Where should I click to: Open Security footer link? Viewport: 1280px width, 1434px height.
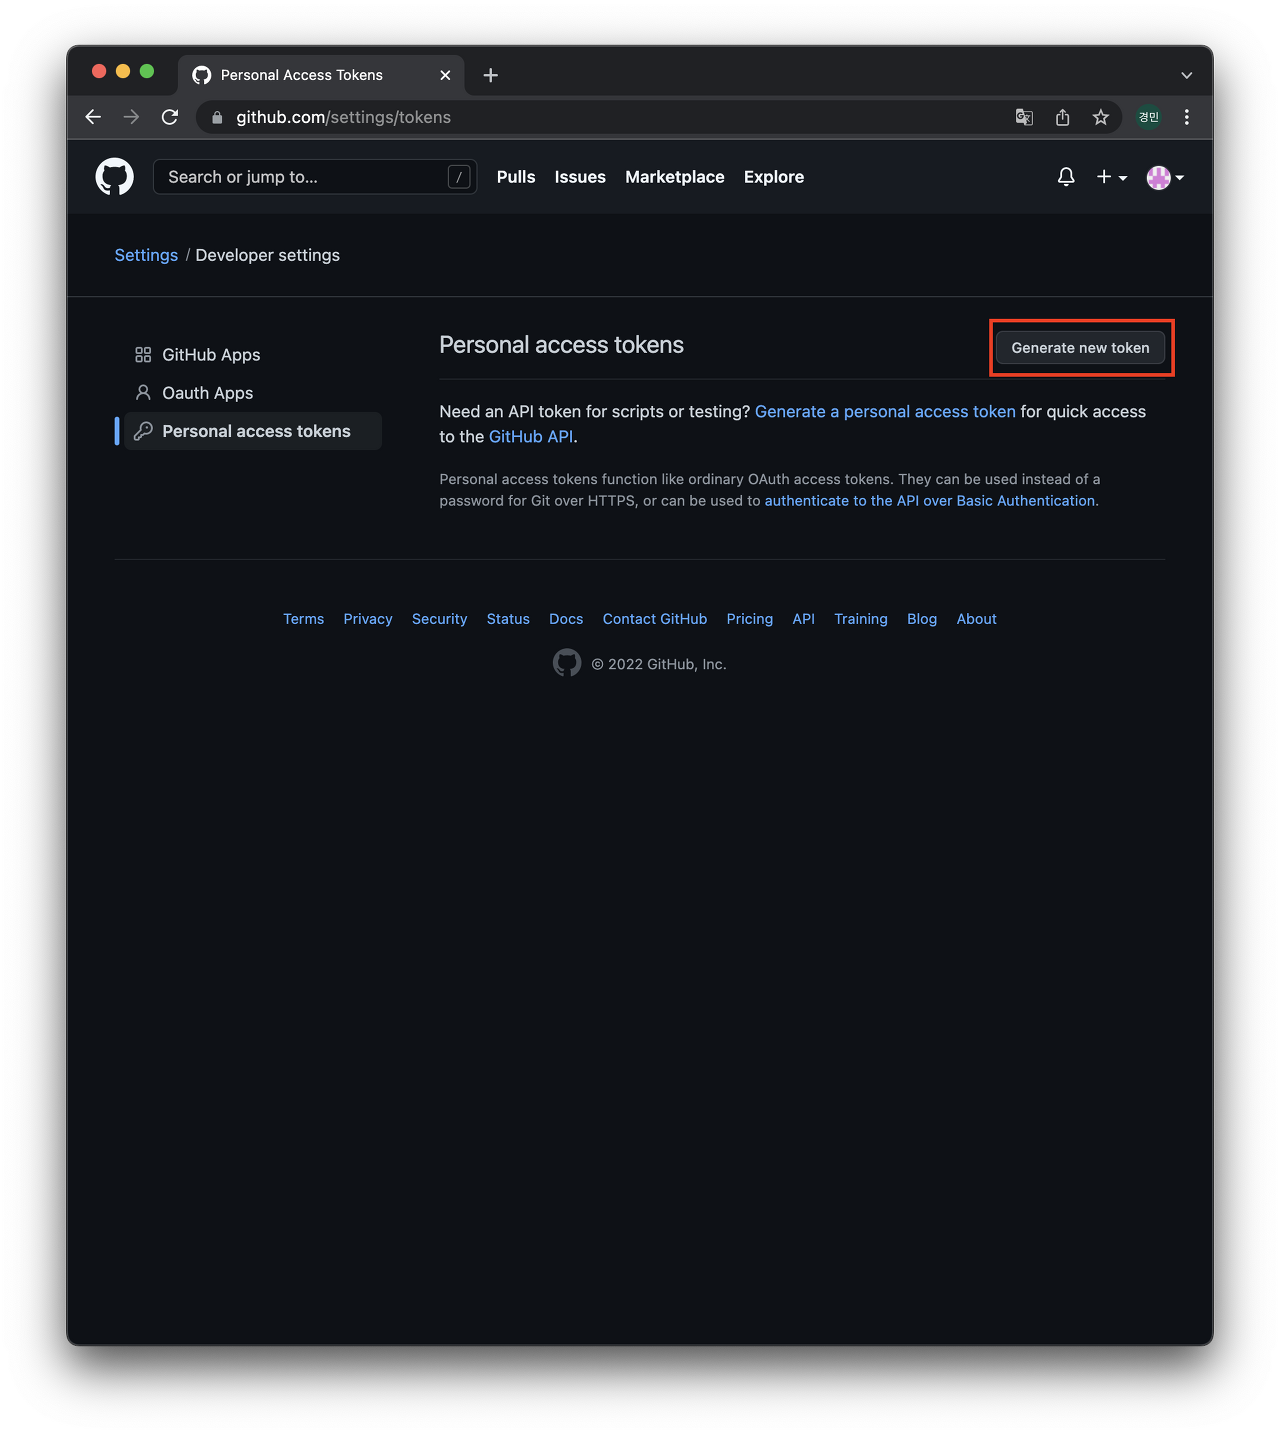tap(440, 619)
